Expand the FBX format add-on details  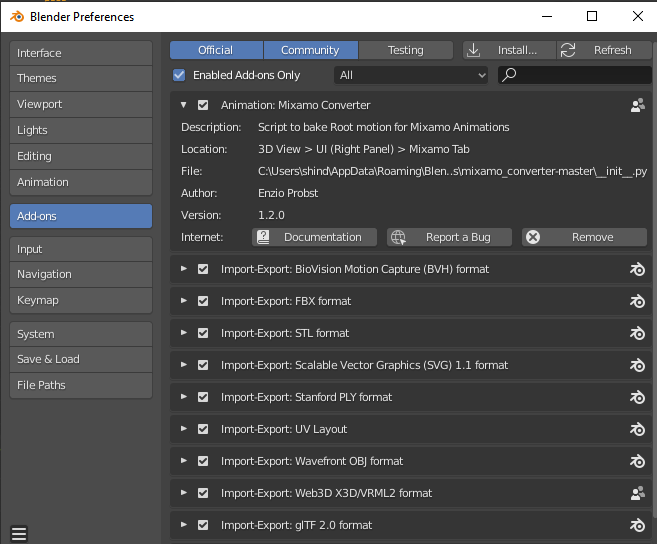(x=184, y=300)
